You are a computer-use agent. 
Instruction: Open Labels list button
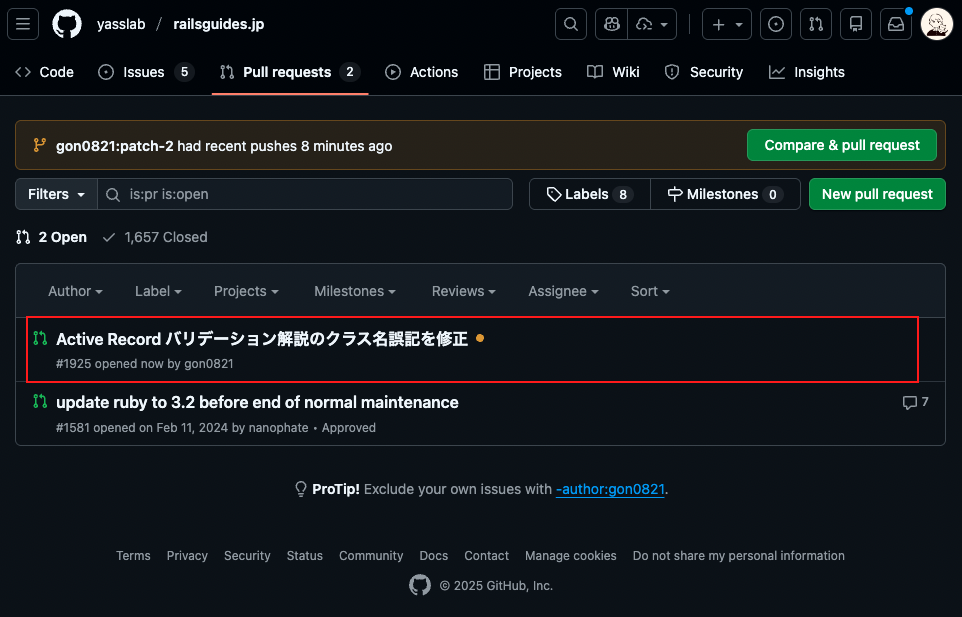click(590, 194)
